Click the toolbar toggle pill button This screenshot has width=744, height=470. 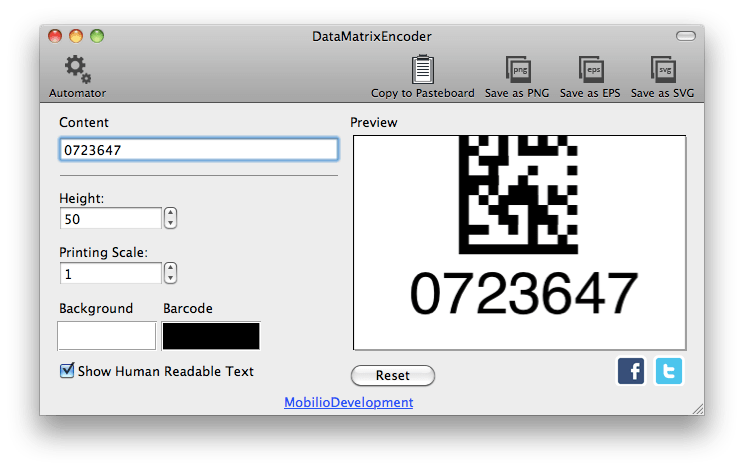[686, 36]
